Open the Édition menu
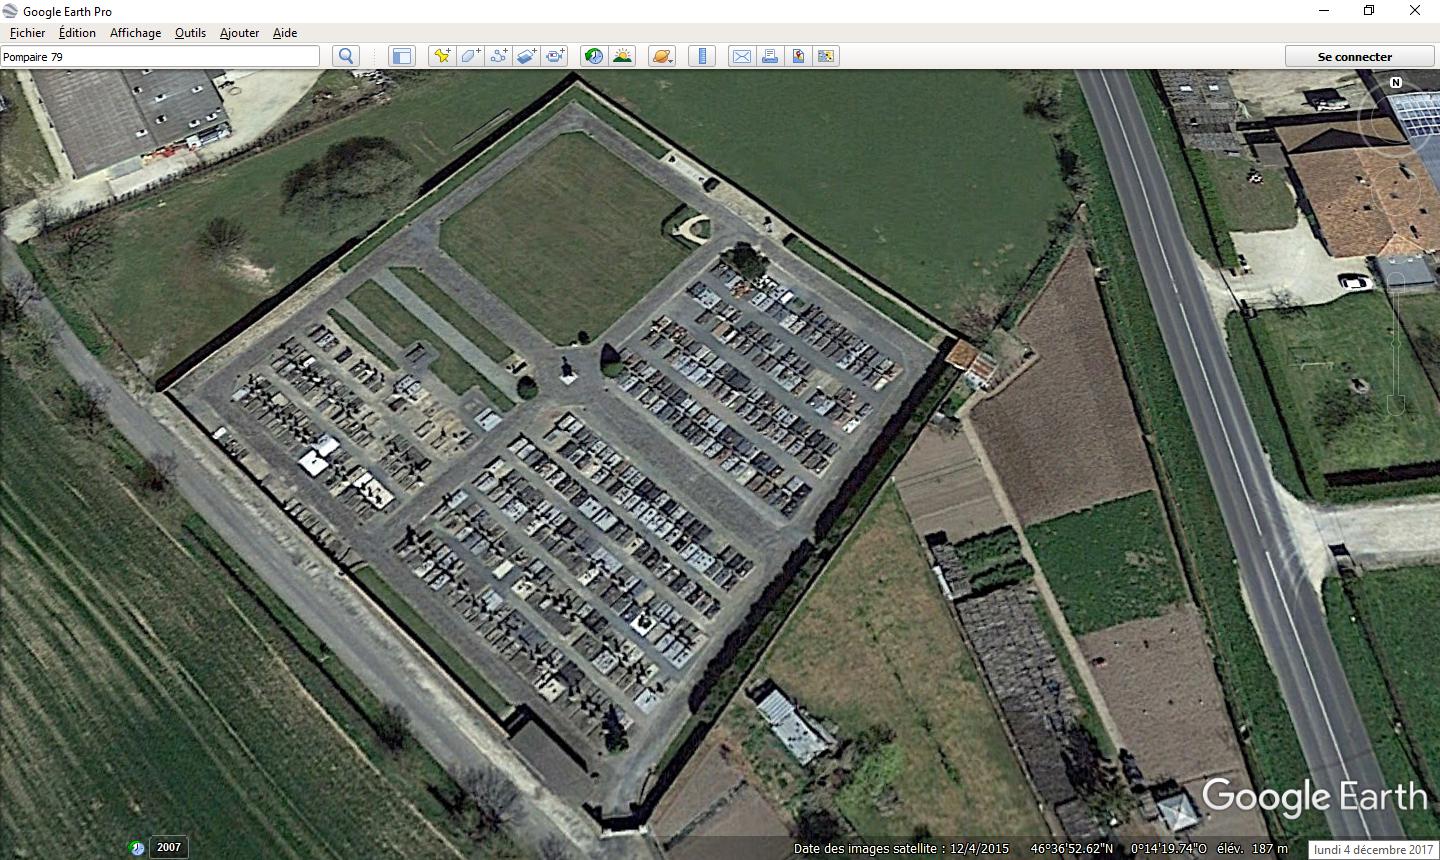Screen dimensions: 1440x860 tap(77, 33)
